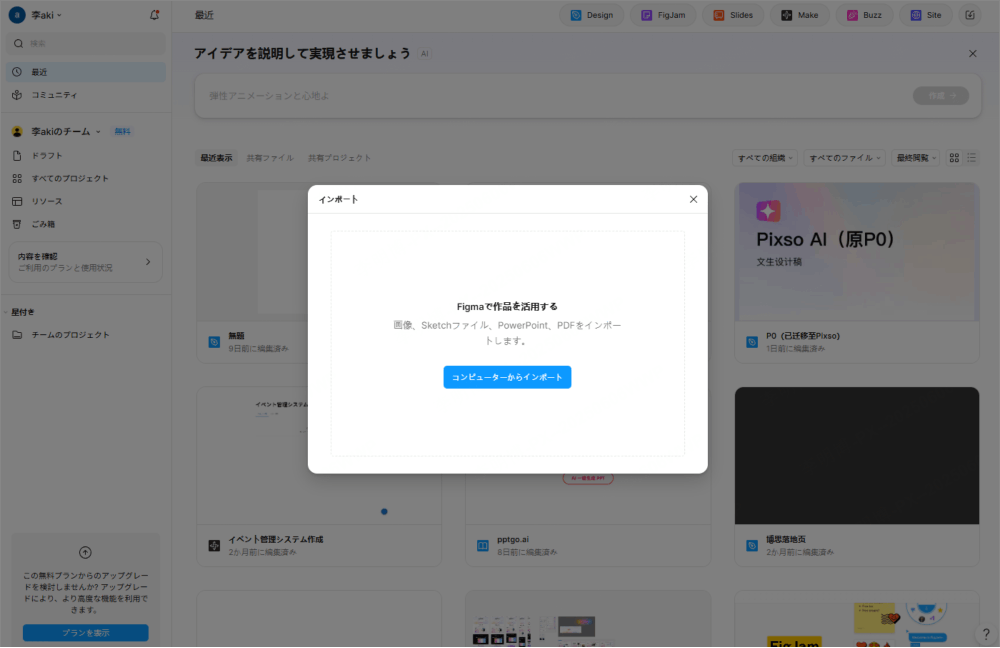
Task: Click the 最近 page title in header
Action: [204, 15]
